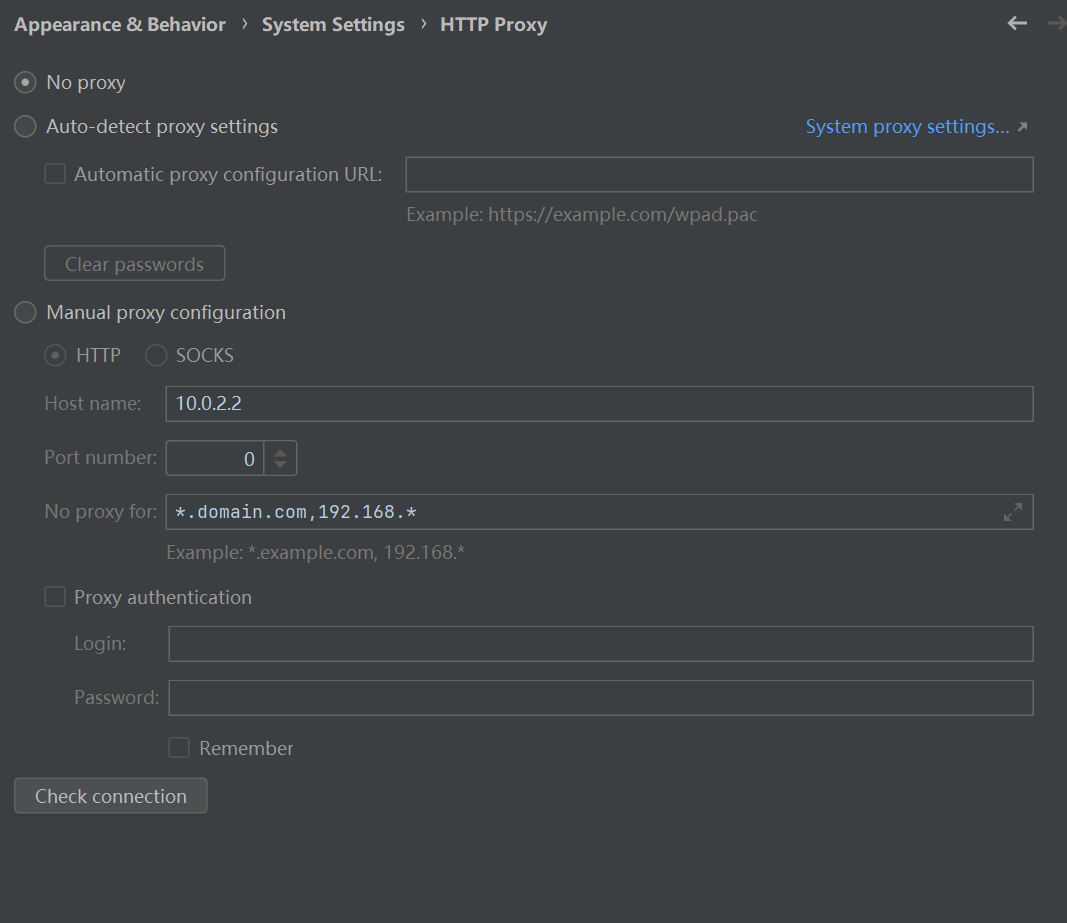
Task: Select the No proxy radio button
Action: (26, 82)
